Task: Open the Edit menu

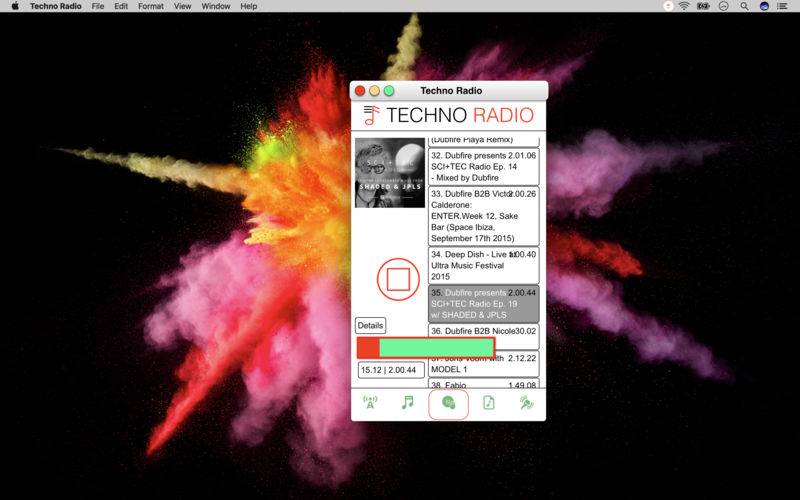Action: click(x=121, y=6)
